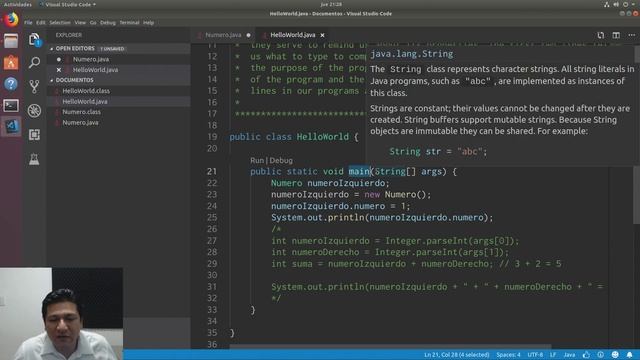Open the feedback smiley in the status bar
The height and width of the screenshot is (360, 640).
tap(615, 355)
